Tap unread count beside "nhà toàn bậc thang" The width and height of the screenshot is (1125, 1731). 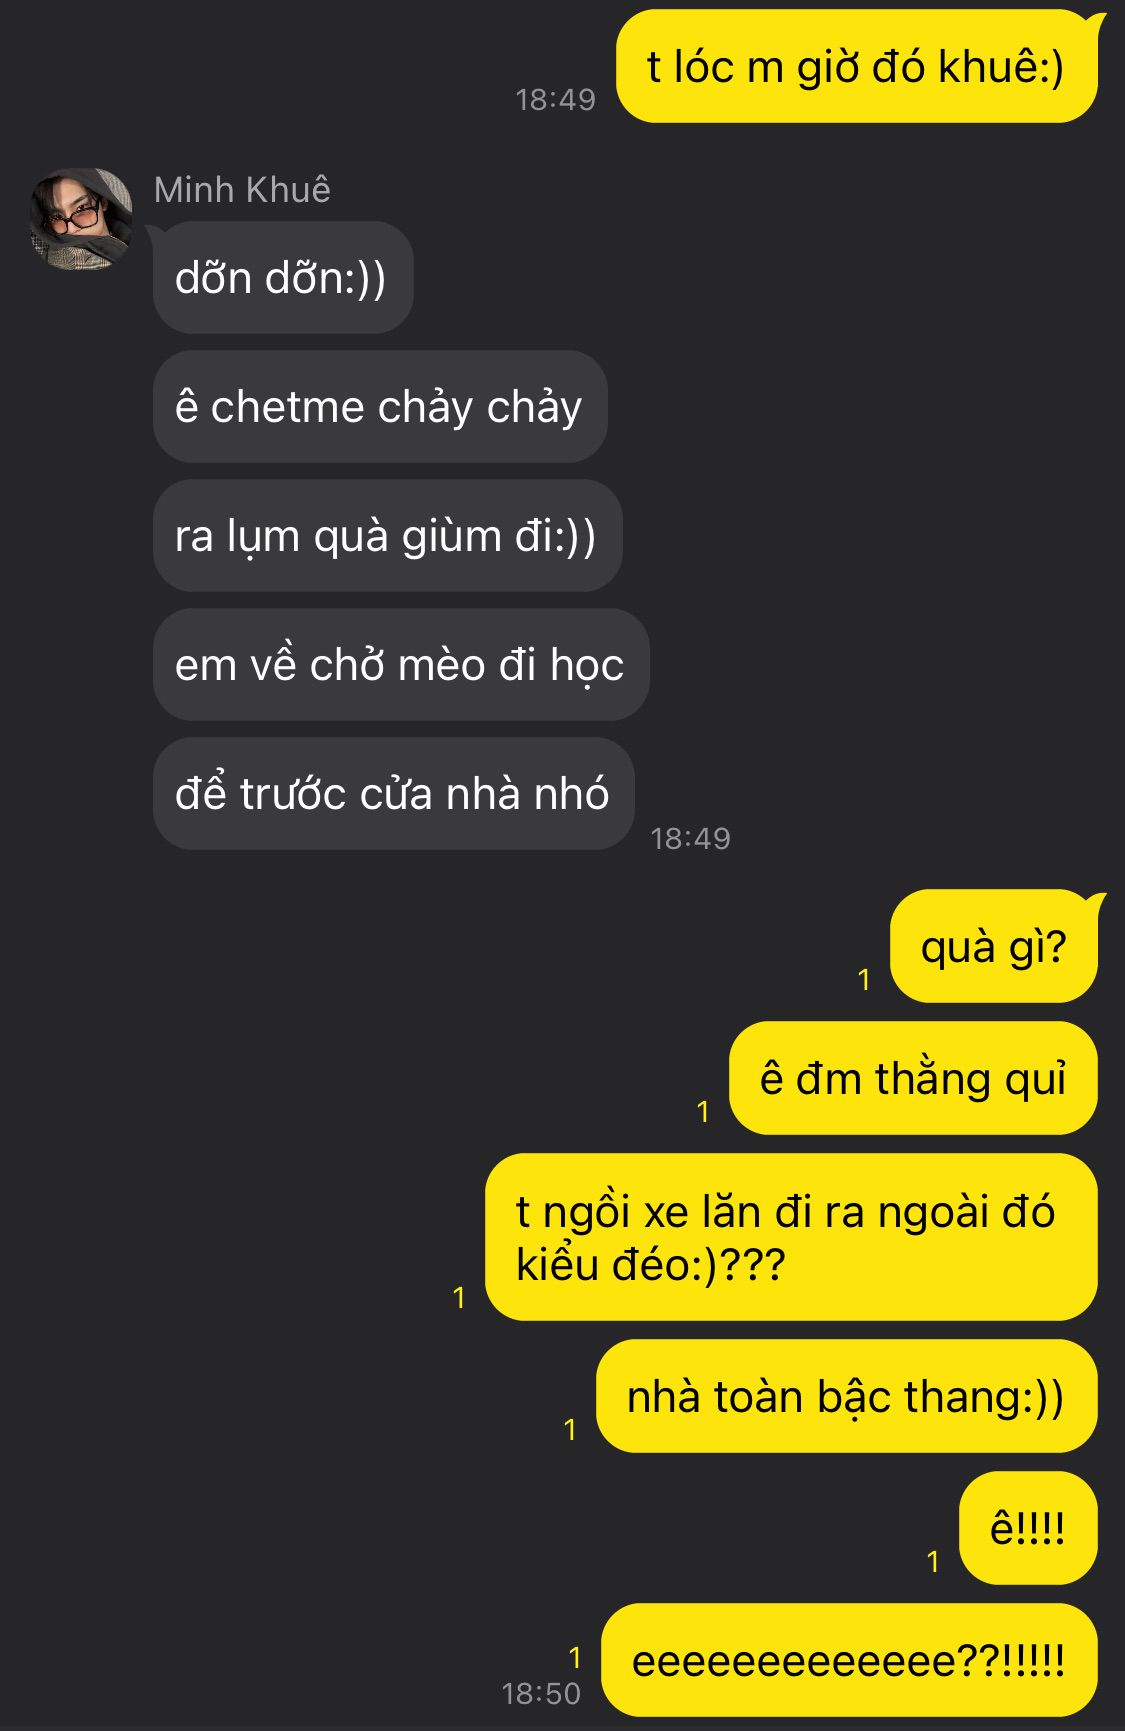(x=570, y=1430)
